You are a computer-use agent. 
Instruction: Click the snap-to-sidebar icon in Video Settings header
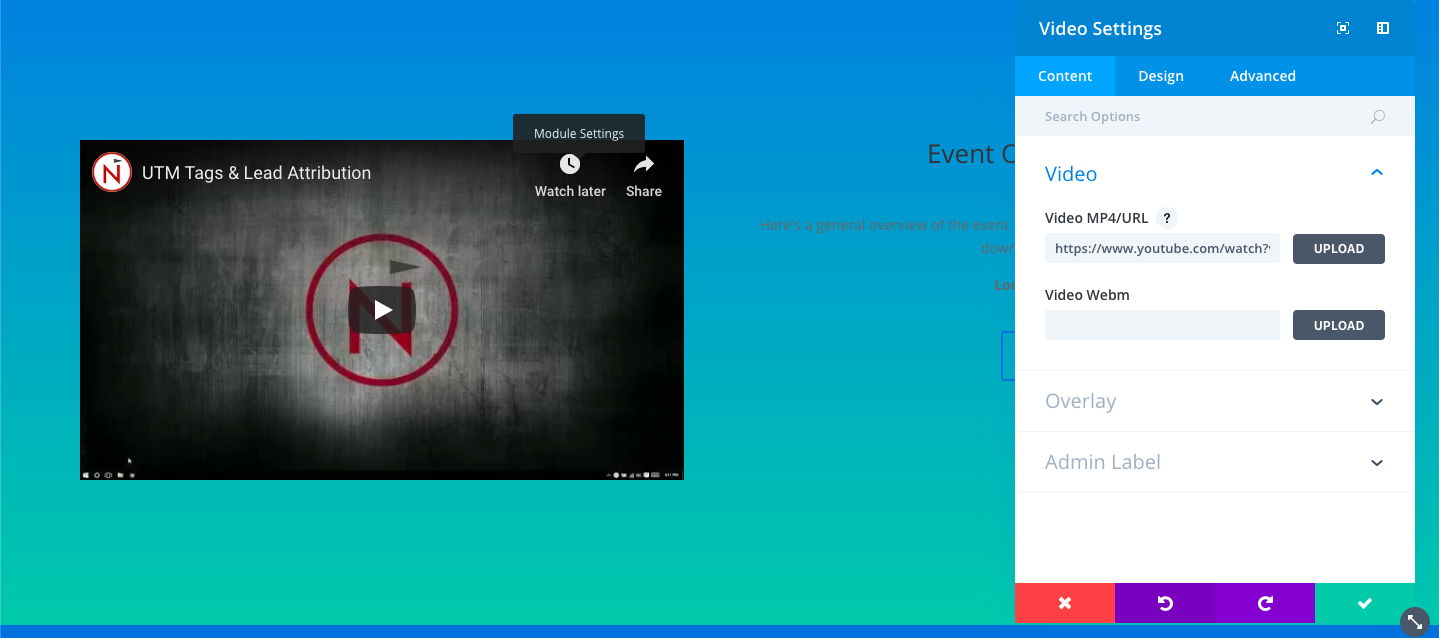pyautogui.click(x=1383, y=29)
